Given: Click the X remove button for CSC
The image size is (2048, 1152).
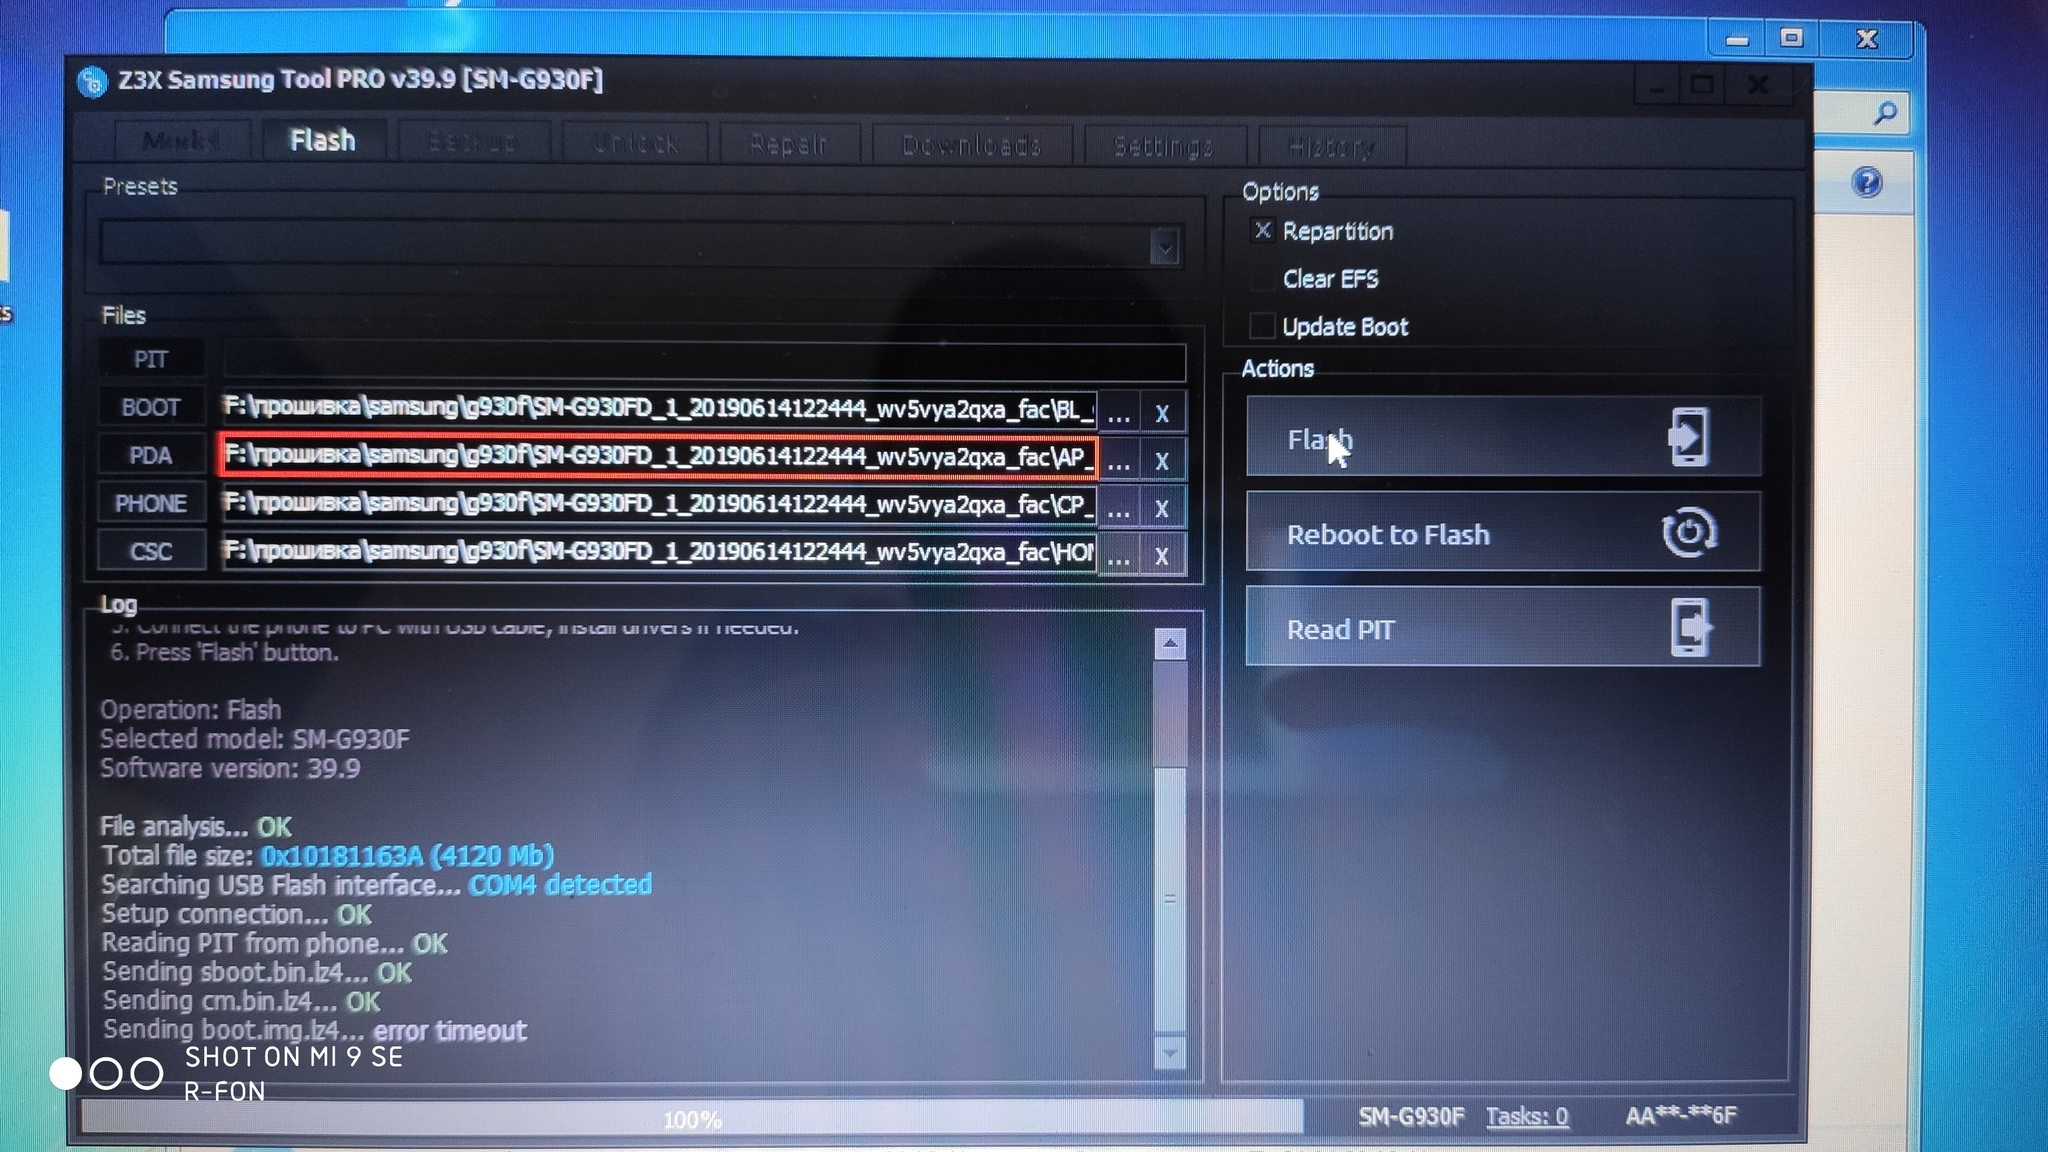Looking at the screenshot, I should tap(1162, 553).
